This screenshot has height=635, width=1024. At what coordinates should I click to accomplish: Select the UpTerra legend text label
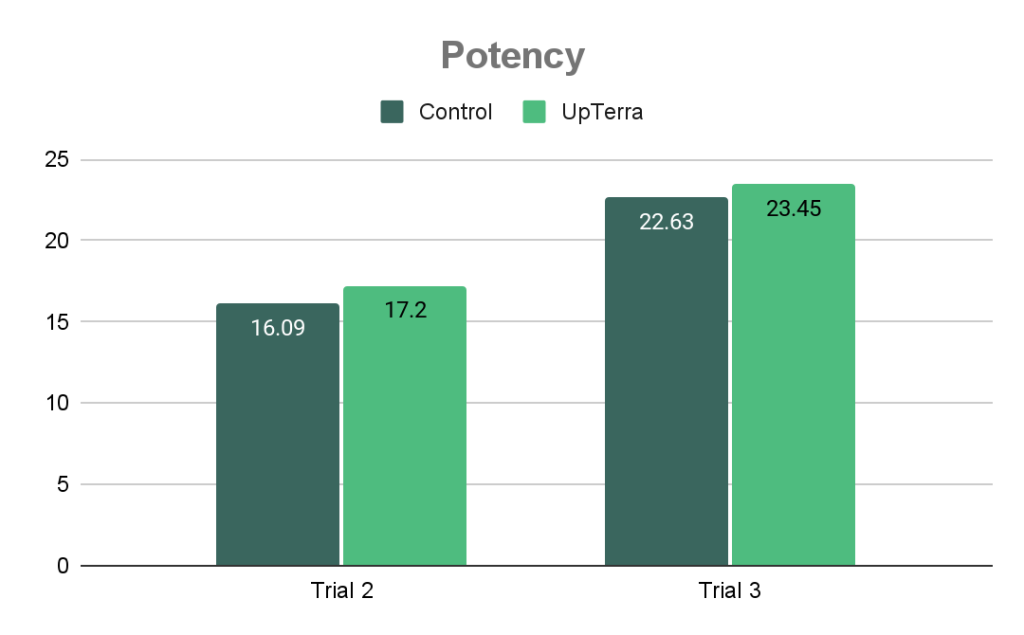click(603, 112)
